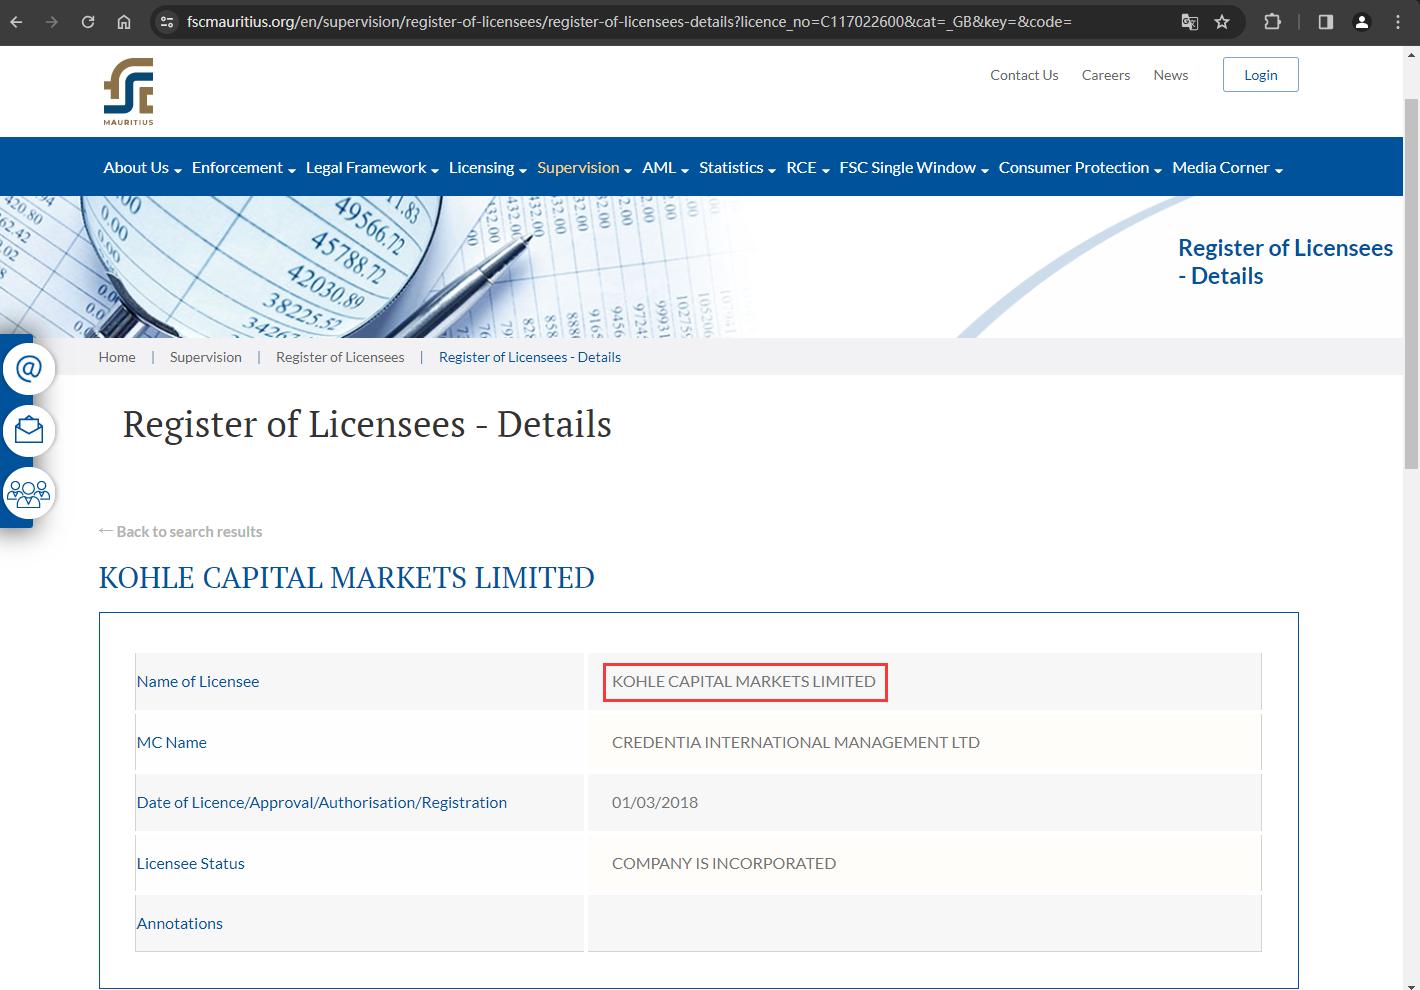Open Consumer Protection menu

[1080, 168]
